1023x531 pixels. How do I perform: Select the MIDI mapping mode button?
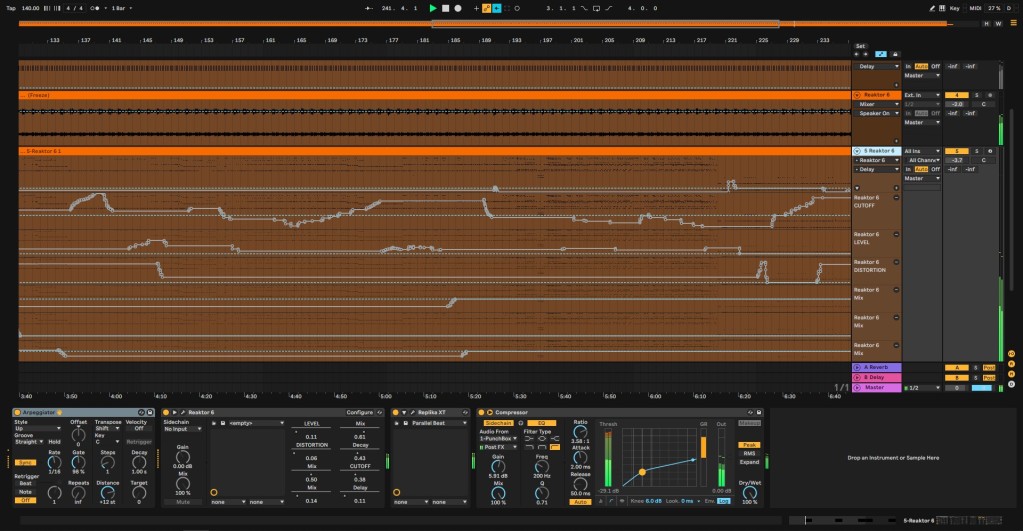pos(976,8)
